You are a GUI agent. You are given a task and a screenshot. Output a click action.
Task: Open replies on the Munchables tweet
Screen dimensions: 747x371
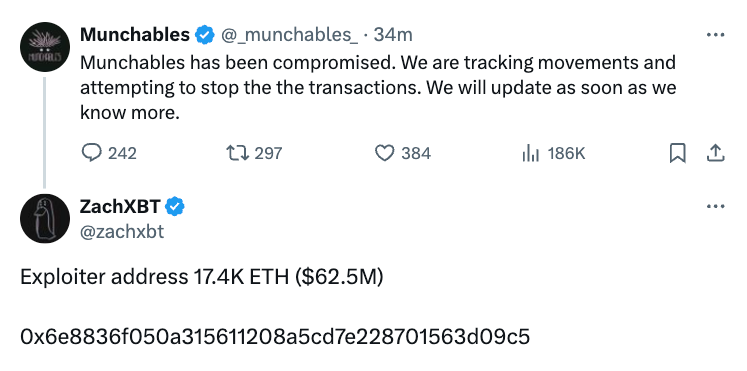[x=109, y=153]
